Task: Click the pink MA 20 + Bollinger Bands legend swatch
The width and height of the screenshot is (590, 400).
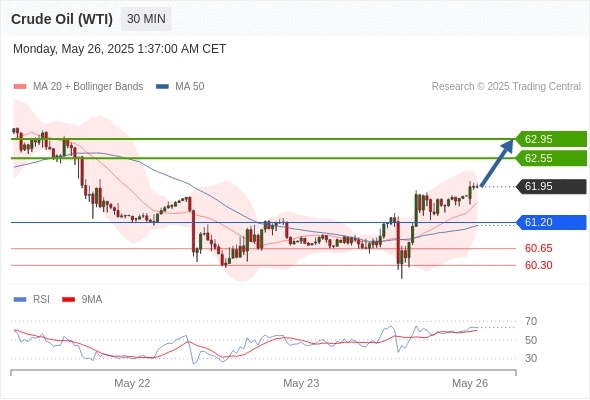Action: (20, 87)
